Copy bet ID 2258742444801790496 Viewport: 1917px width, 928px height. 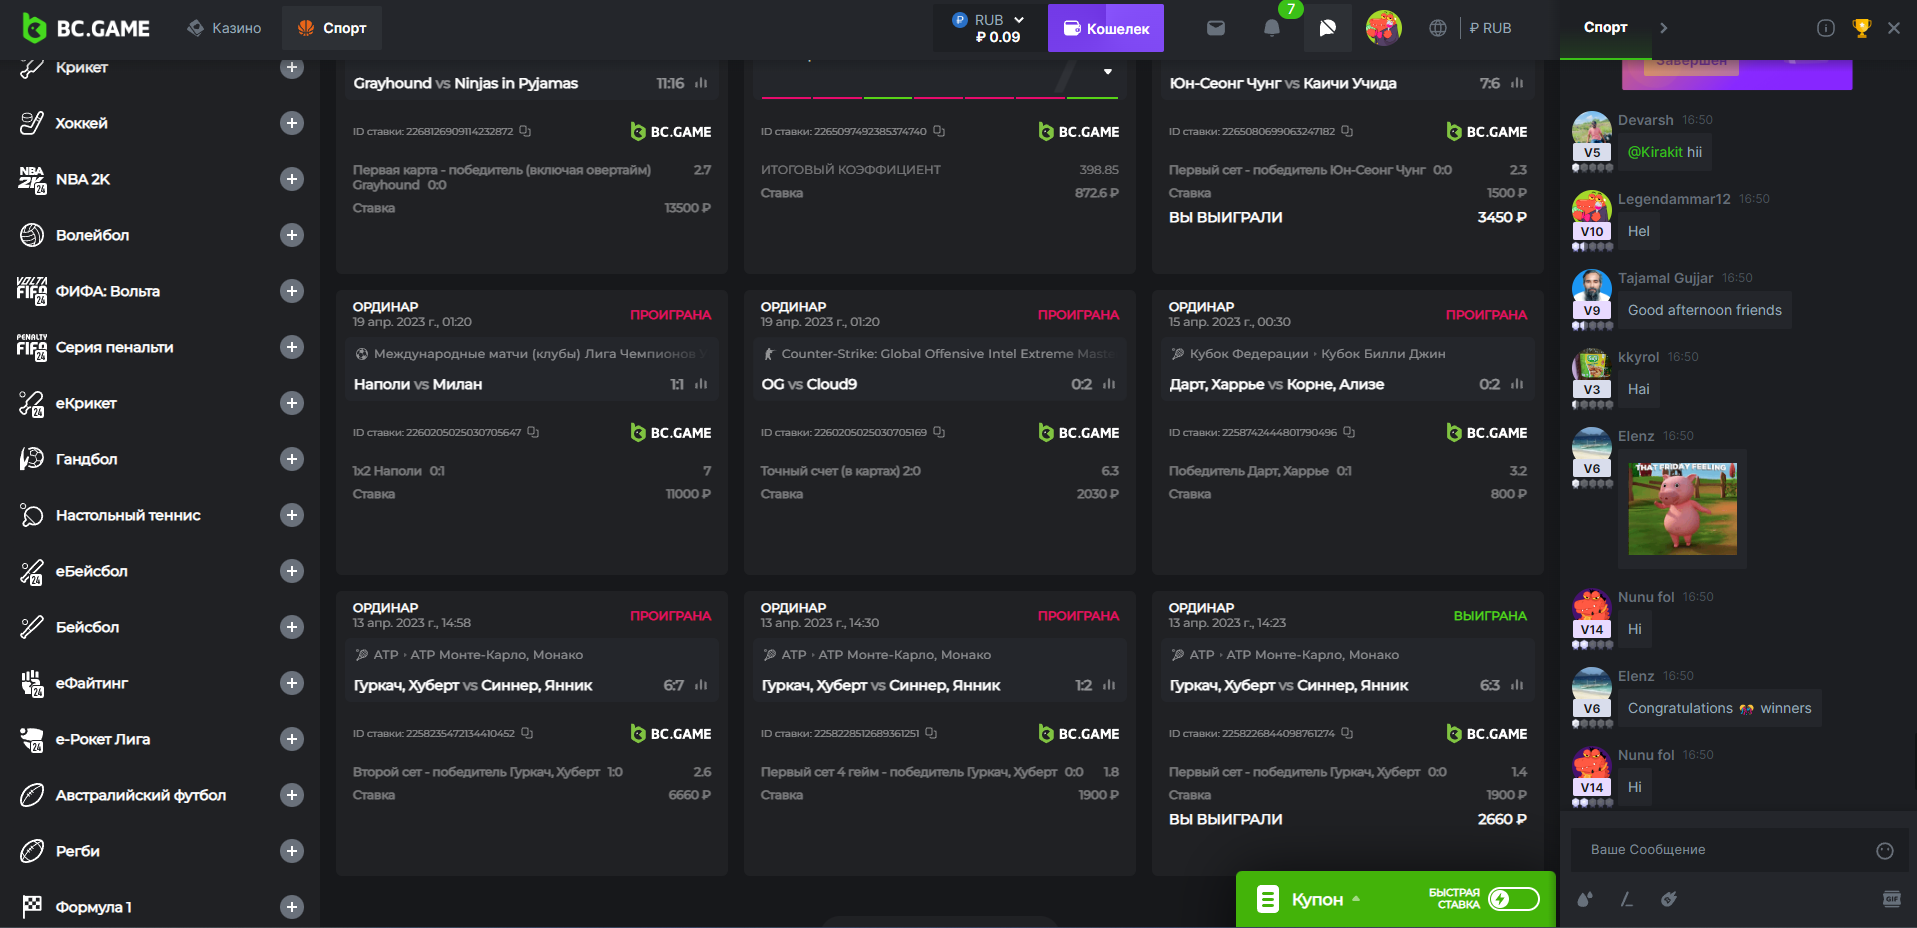pyautogui.click(x=1349, y=432)
